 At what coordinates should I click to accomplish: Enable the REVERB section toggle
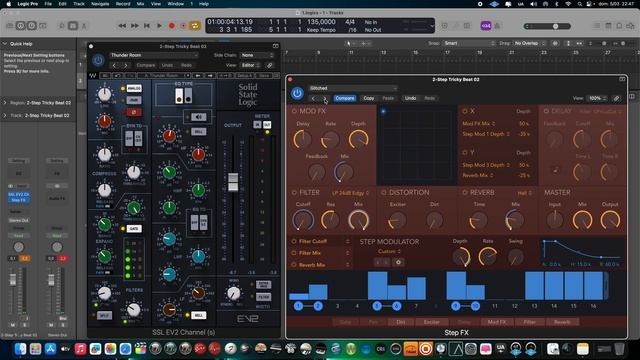coord(464,192)
